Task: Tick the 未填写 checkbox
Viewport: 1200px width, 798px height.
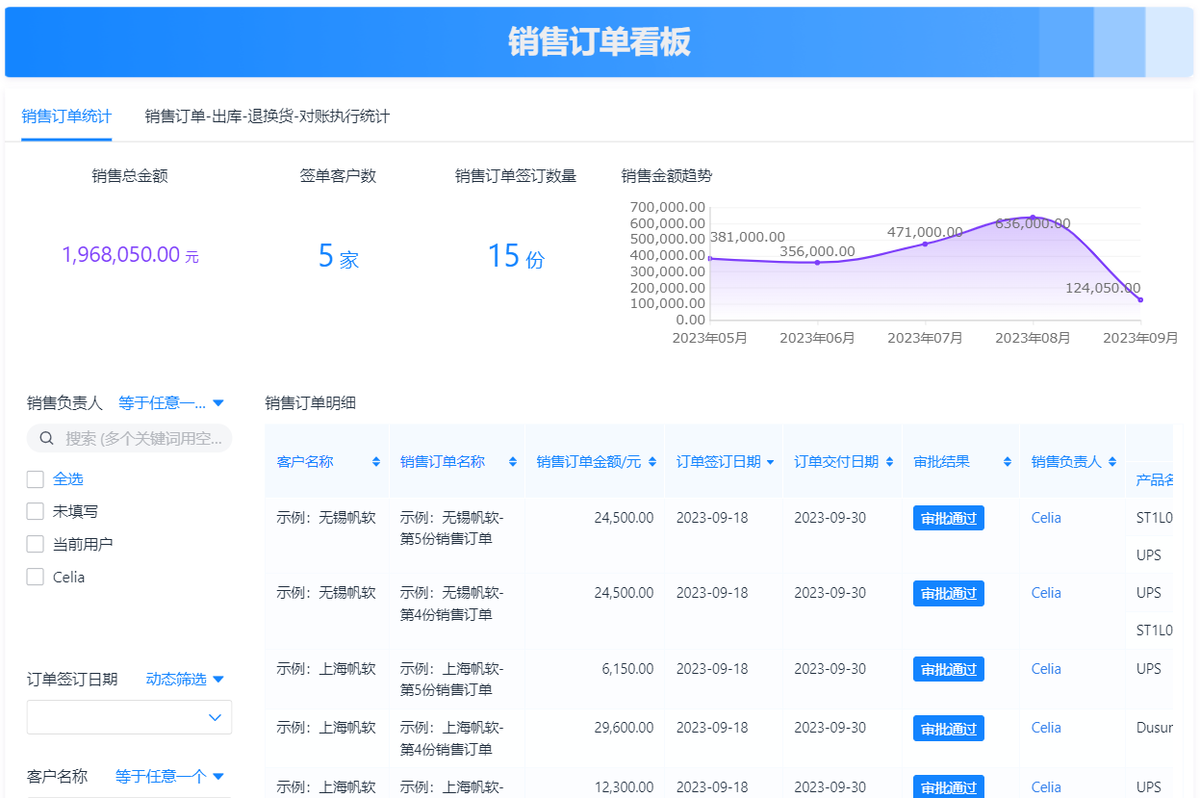Action: pyautogui.click(x=35, y=512)
